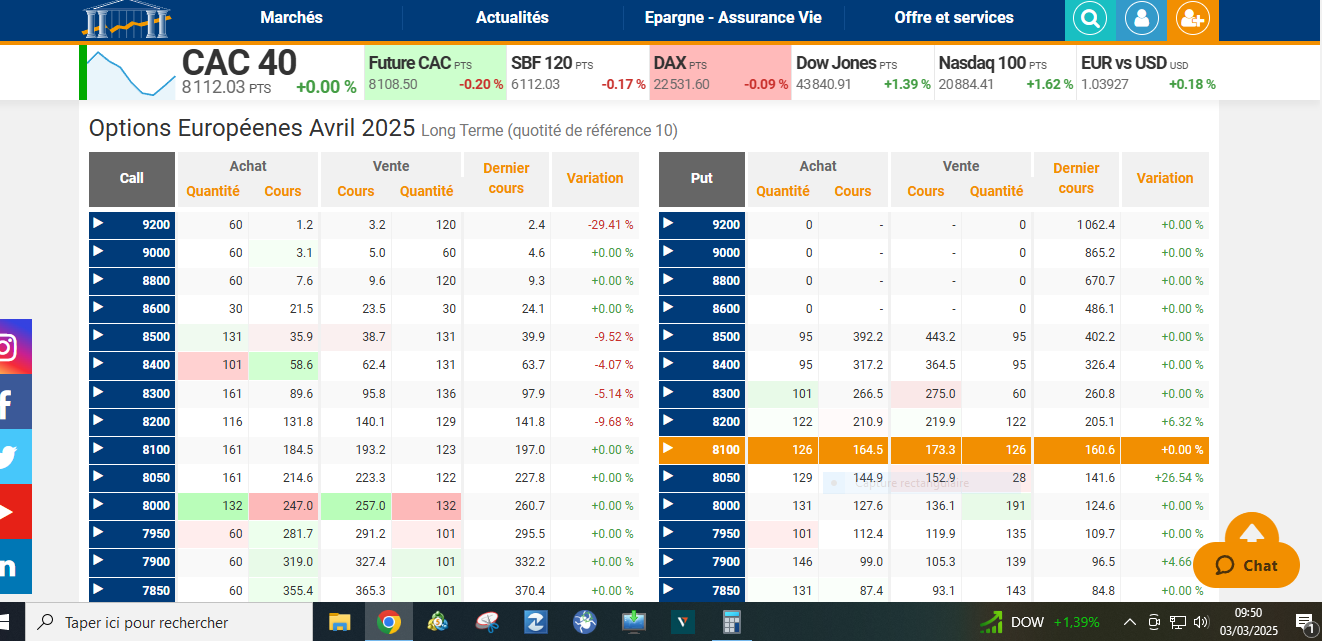Image resolution: width=1322 pixels, height=641 pixels.
Task: Open the Marchés menu
Action: pos(291,18)
